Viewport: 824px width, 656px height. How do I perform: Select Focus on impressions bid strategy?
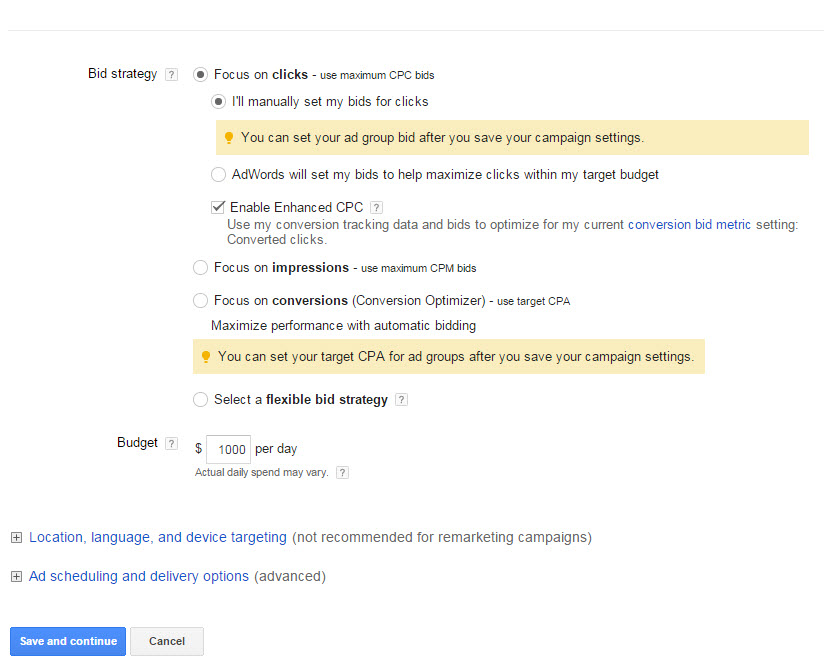200,267
